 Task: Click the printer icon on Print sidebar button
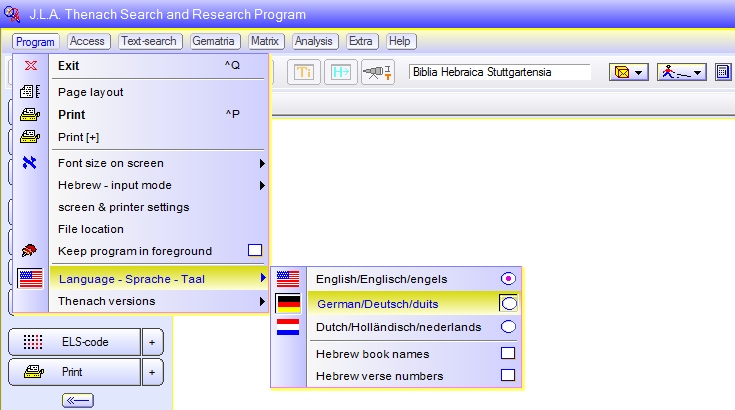point(34,372)
